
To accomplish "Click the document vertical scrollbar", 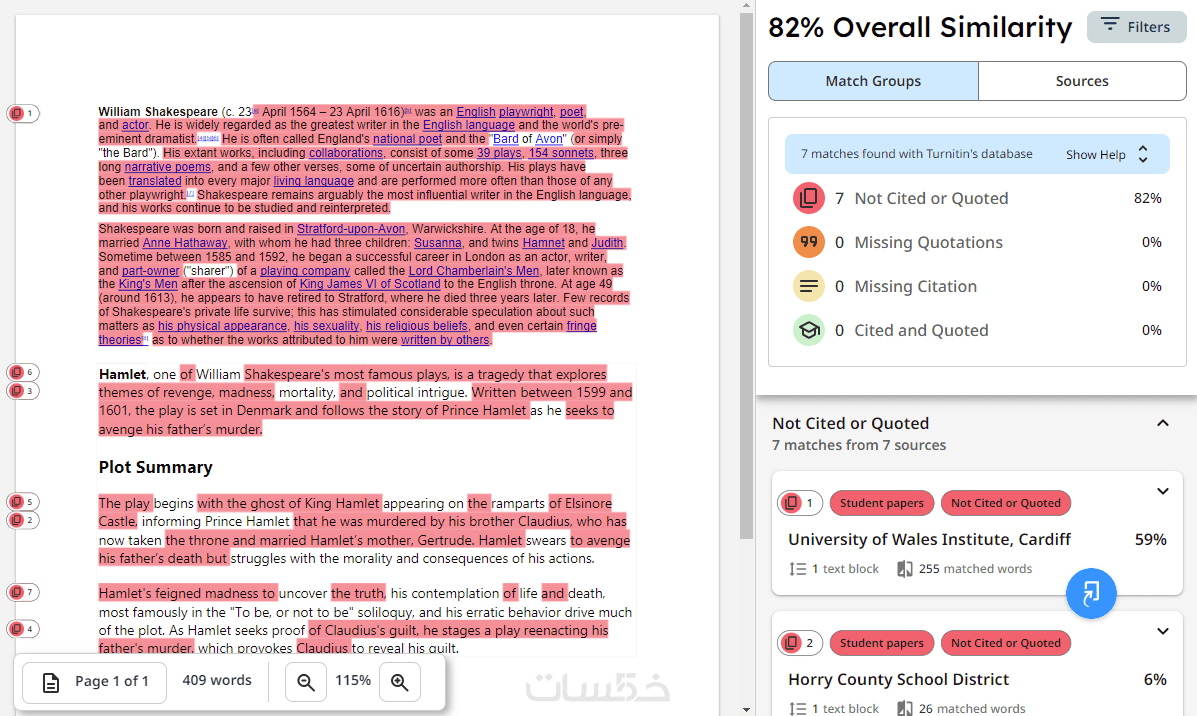I will tap(746, 270).
